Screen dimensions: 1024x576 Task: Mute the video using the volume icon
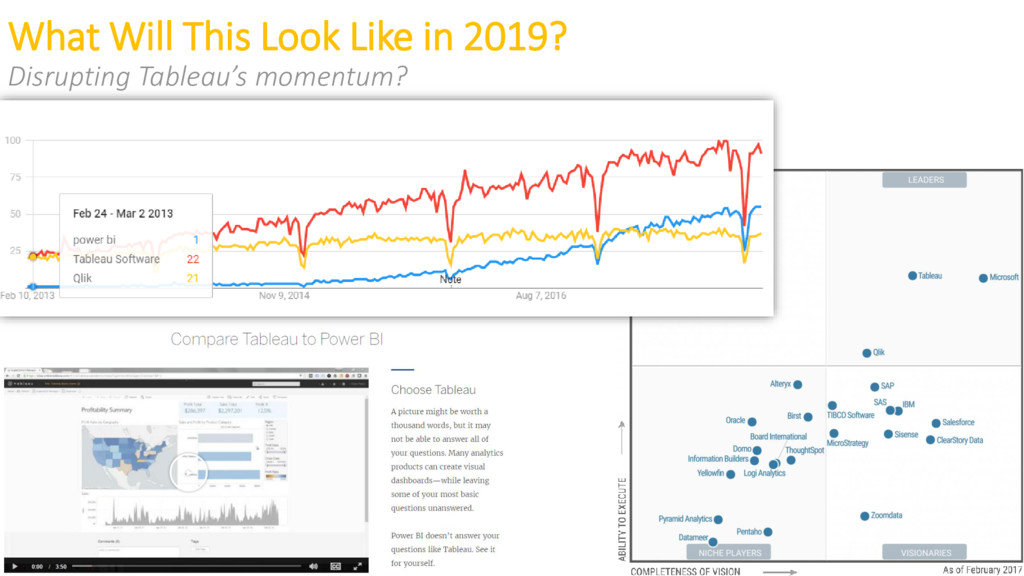coord(313,566)
